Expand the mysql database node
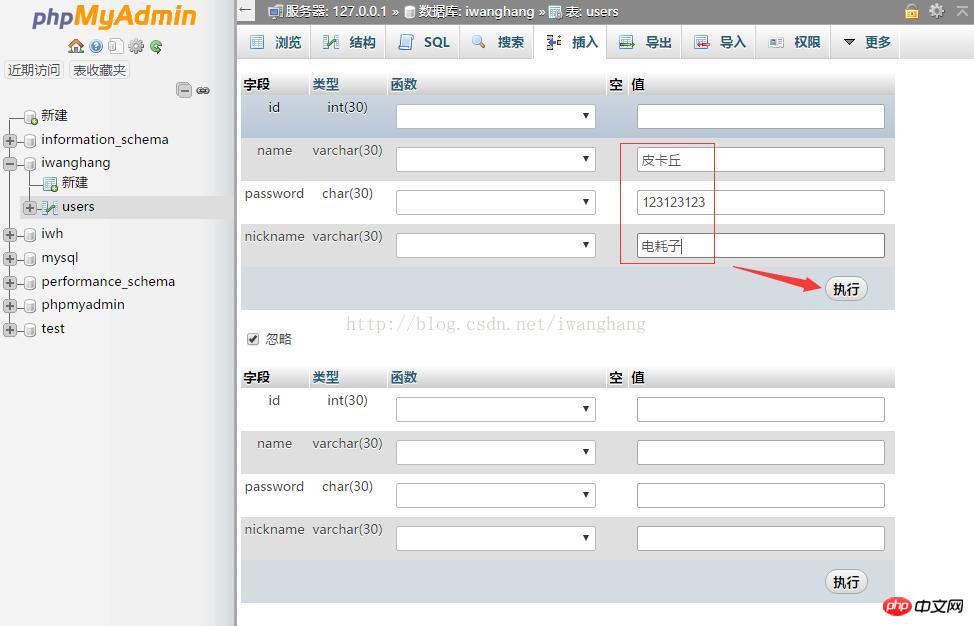The height and width of the screenshot is (626, 974). [9, 258]
